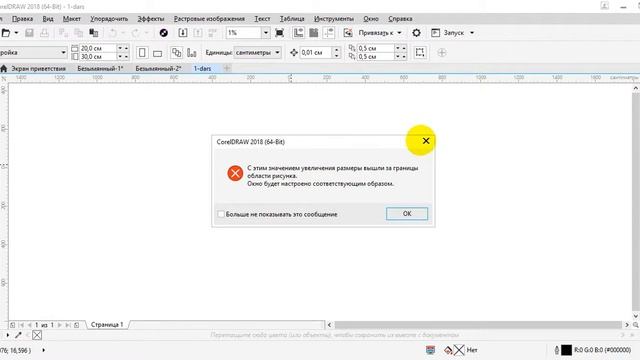Click the Full-screen preview icon
The width and height of the screenshot is (640, 360).
click(x=280, y=33)
